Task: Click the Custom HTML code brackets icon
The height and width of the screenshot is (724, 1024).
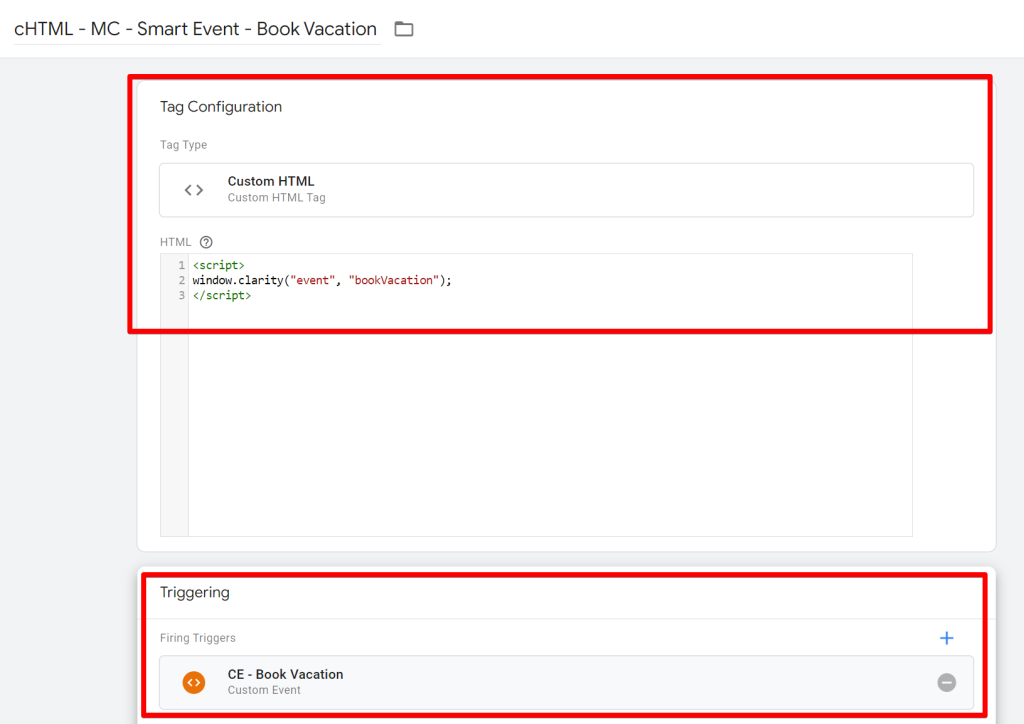Action: (194, 190)
